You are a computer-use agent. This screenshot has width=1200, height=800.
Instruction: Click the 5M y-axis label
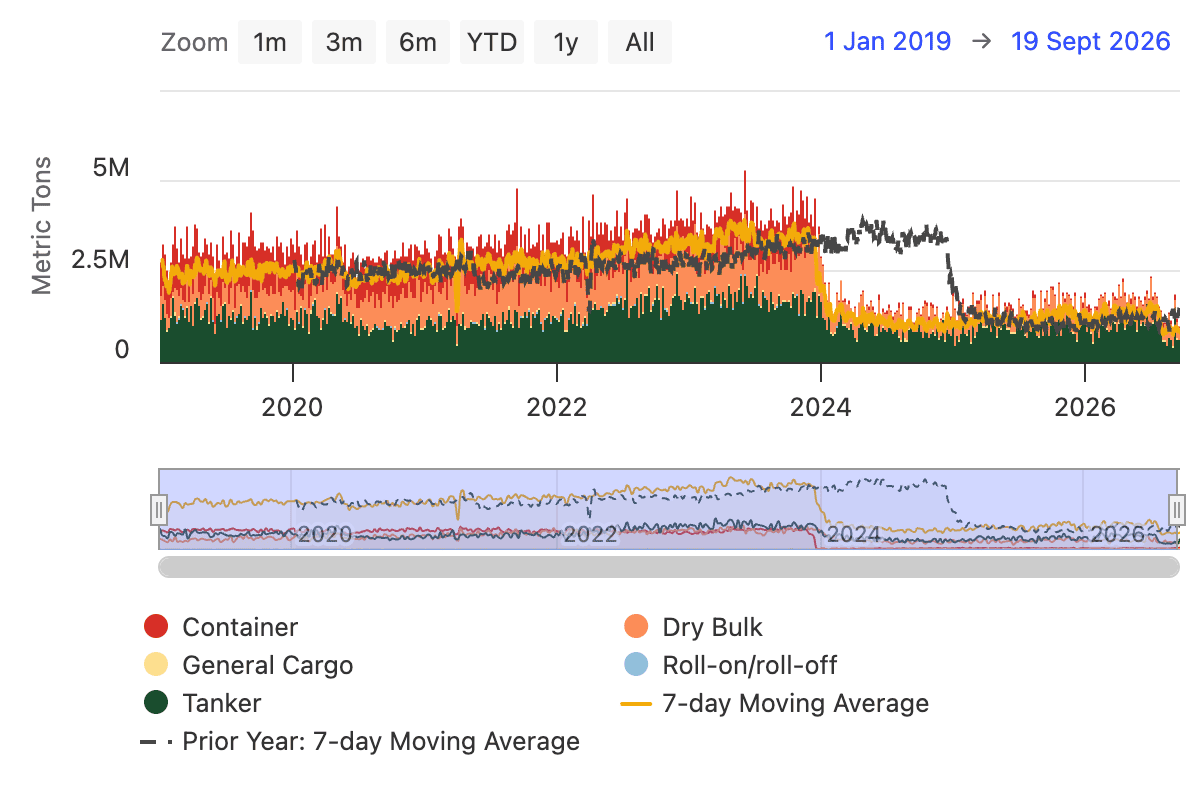pyautogui.click(x=111, y=168)
